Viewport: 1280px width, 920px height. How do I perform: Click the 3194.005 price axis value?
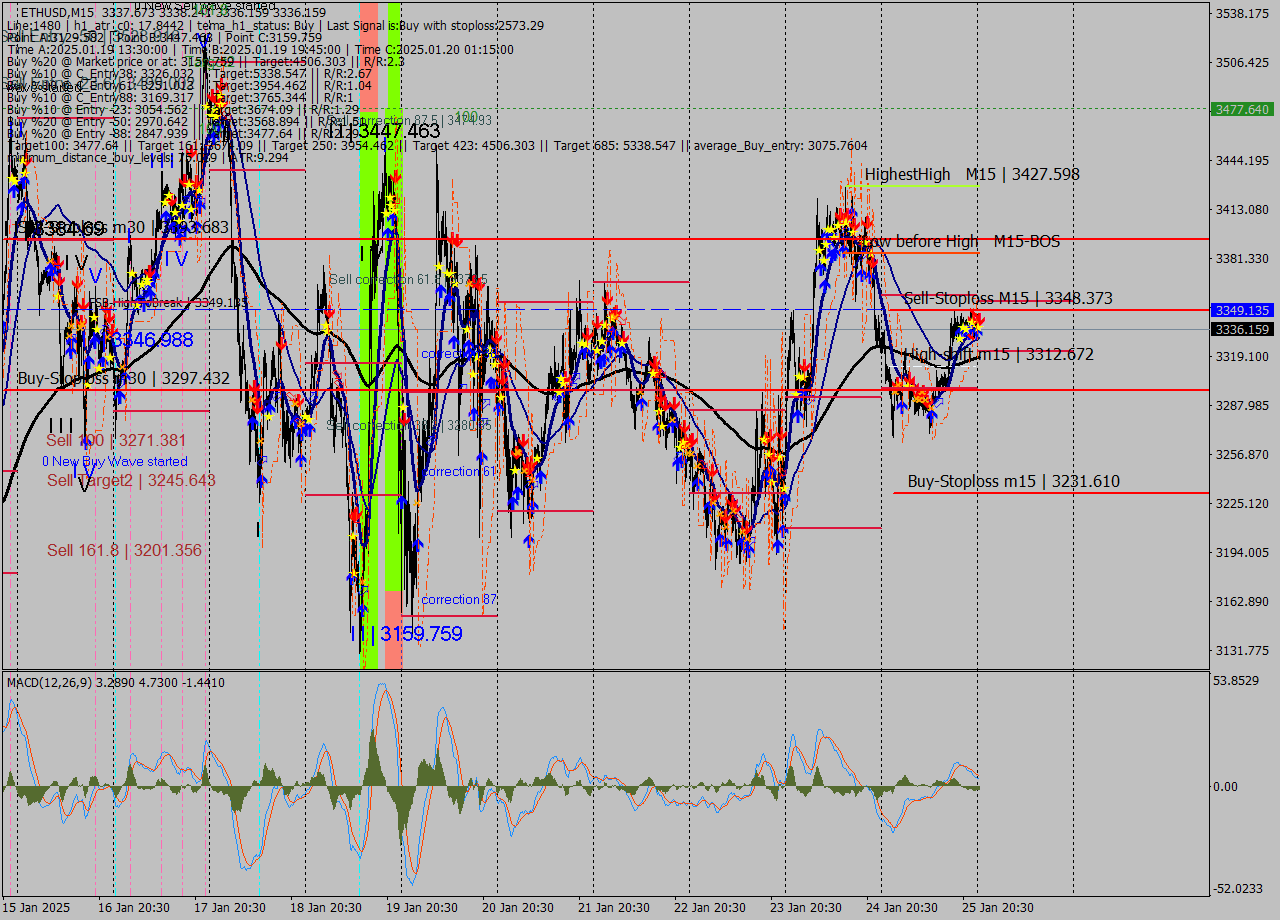pyautogui.click(x=1241, y=552)
